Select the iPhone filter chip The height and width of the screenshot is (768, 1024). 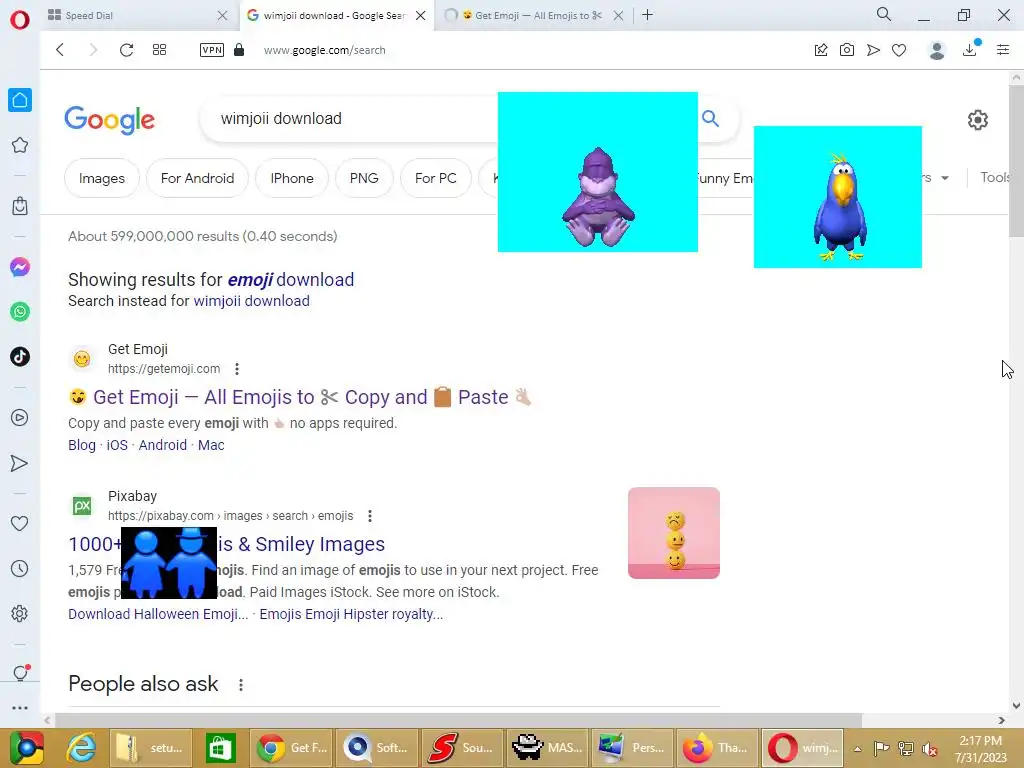click(x=292, y=178)
